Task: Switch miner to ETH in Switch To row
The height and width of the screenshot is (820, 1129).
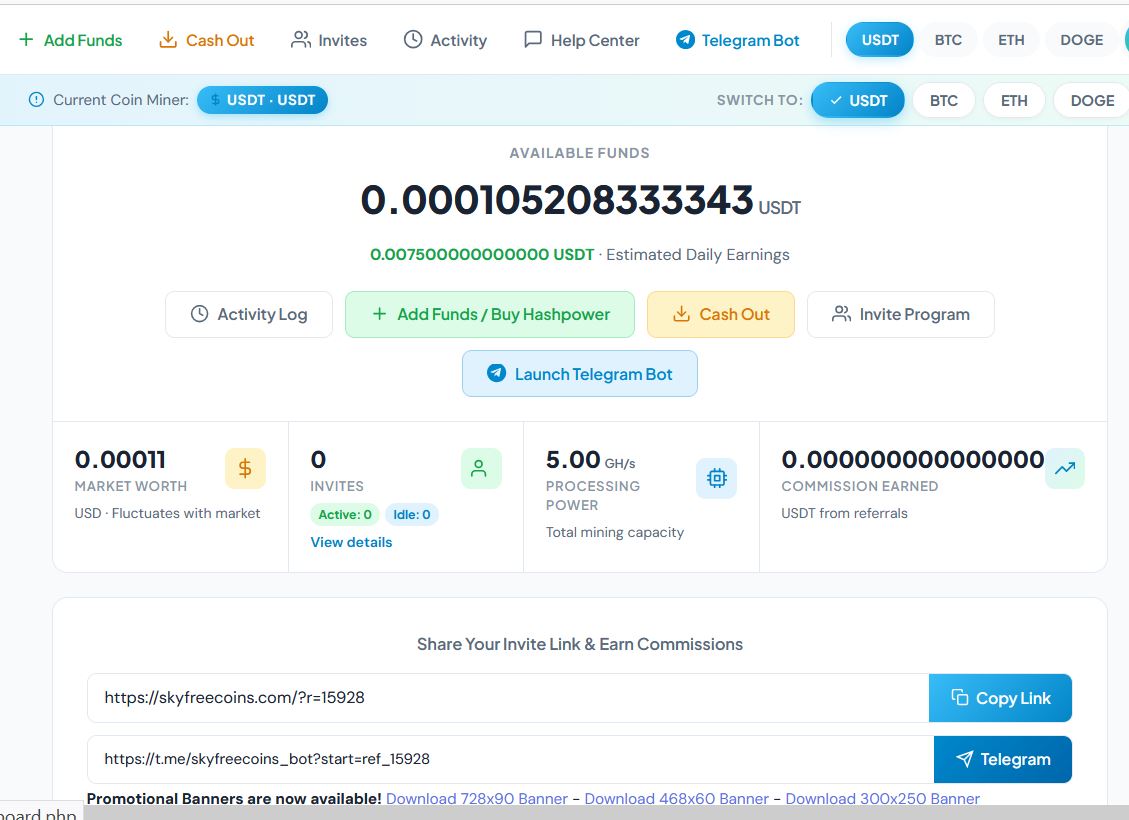Action: point(1014,100)
